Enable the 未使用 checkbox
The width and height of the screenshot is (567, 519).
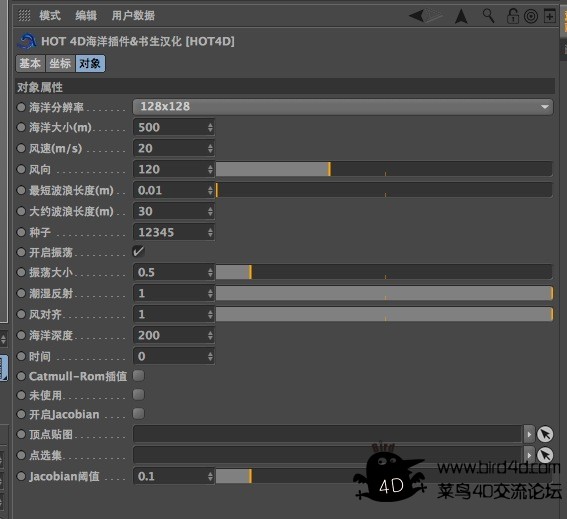click(138, 395)
